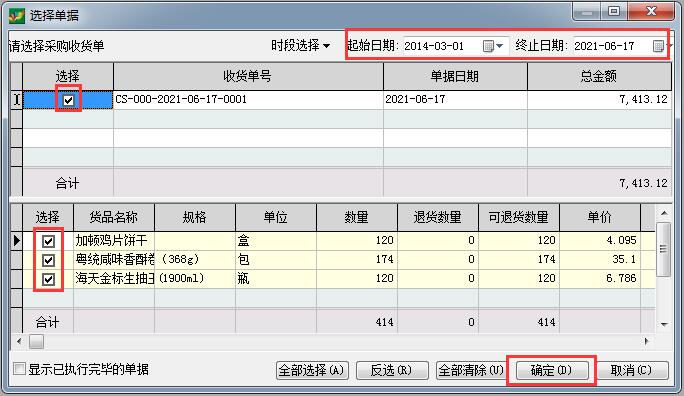Viewport: 684px width, 396px height.
Task: Click the (1900ml) specification cell
Action: pos(195,278)
